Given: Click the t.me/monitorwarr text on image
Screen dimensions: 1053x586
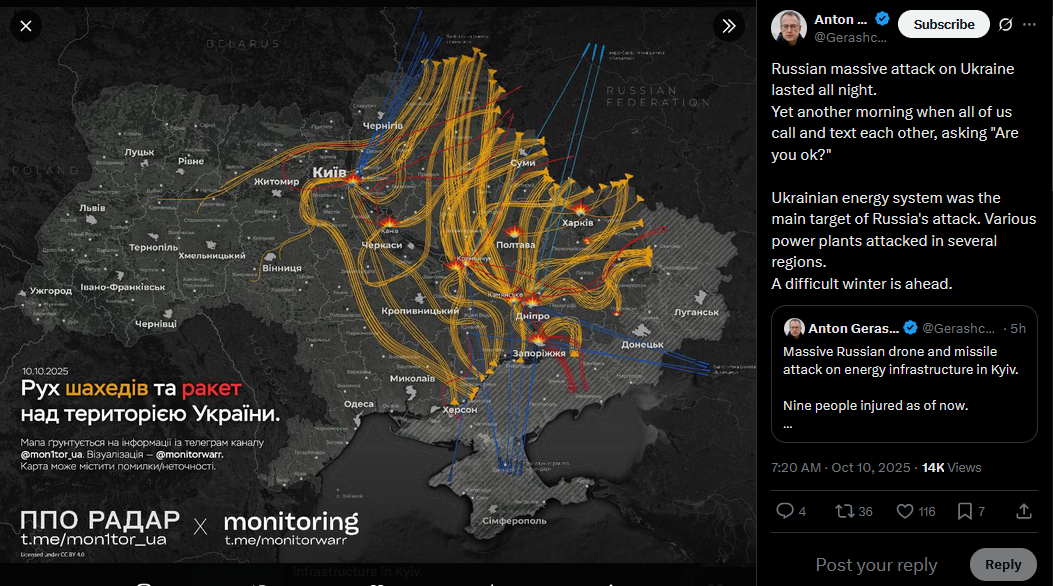Looking at the screenshot, I should click(285, 540).
